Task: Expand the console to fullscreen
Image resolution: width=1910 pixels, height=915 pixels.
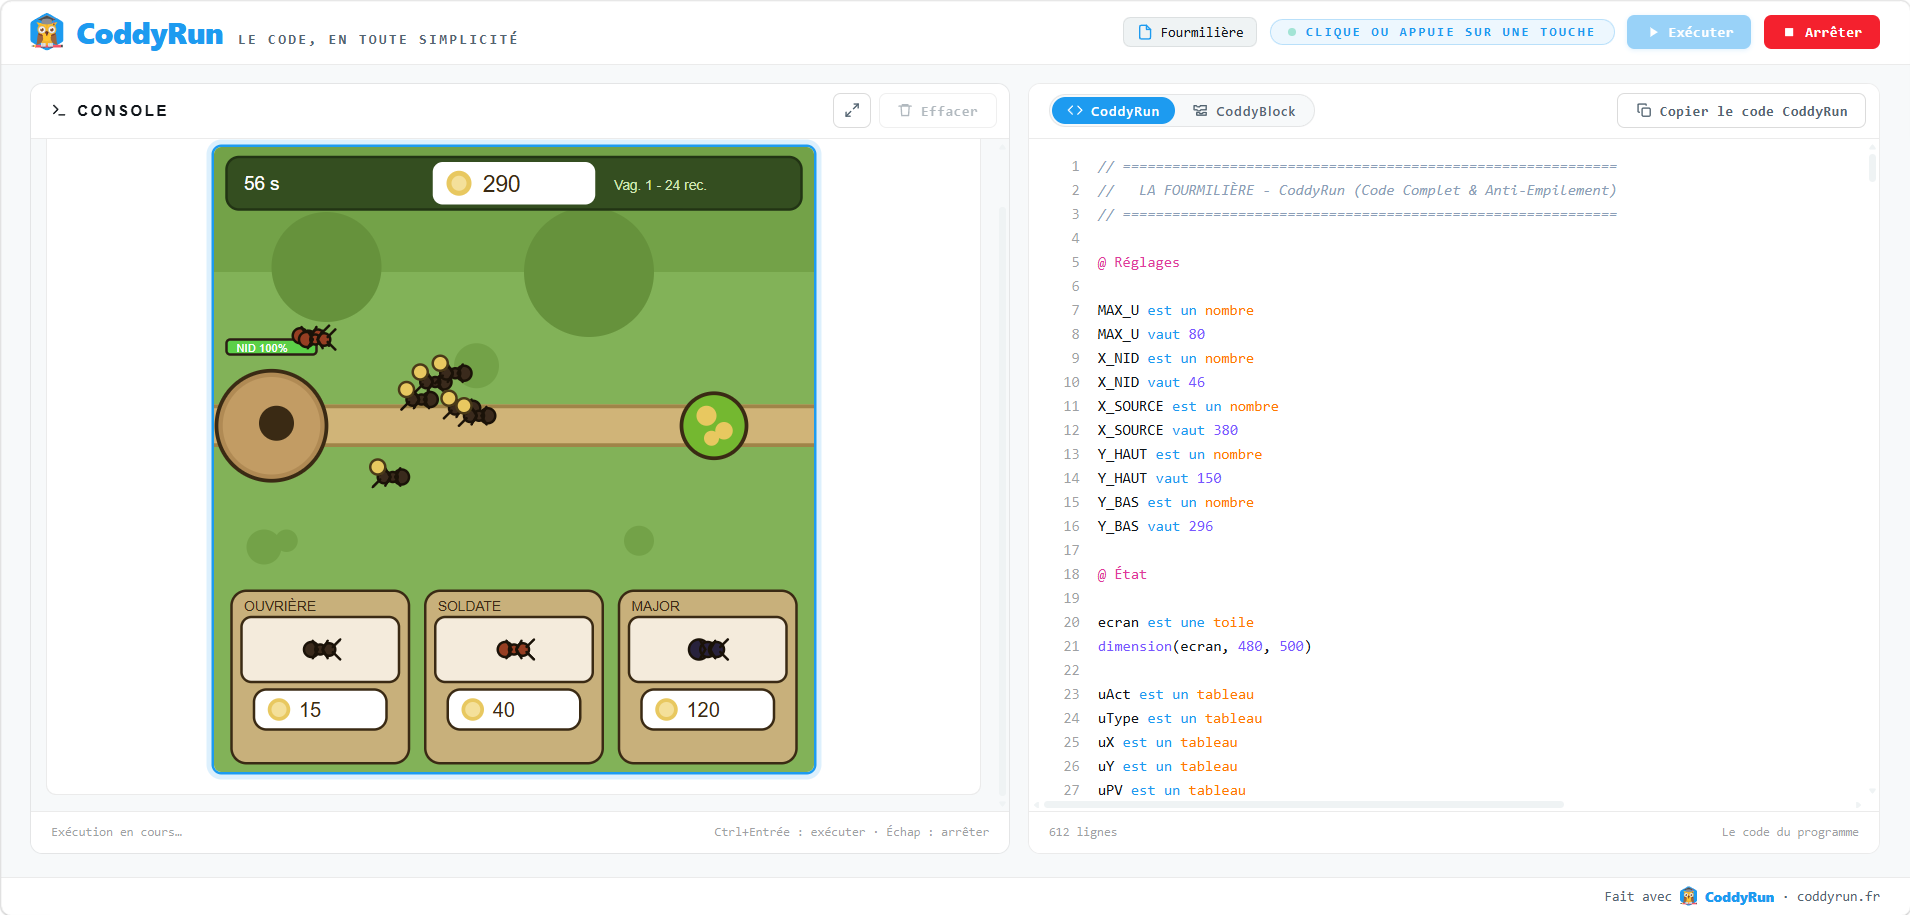Action: 852,110
